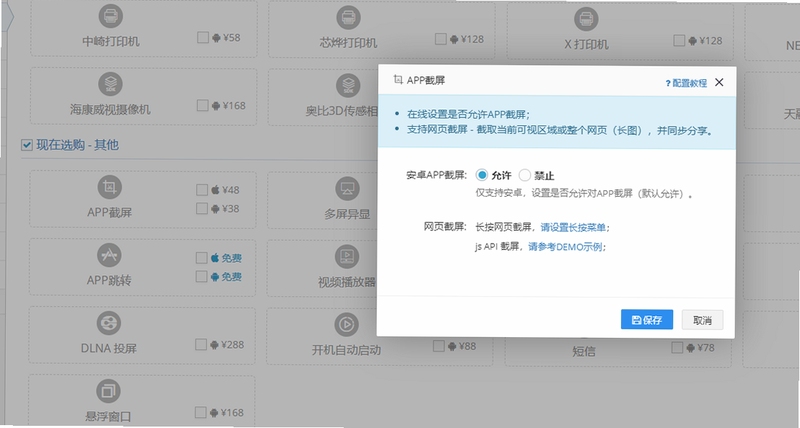The image size is (800, 428).
Task: Select the 禁止 radio option
Action: point(524,175)
